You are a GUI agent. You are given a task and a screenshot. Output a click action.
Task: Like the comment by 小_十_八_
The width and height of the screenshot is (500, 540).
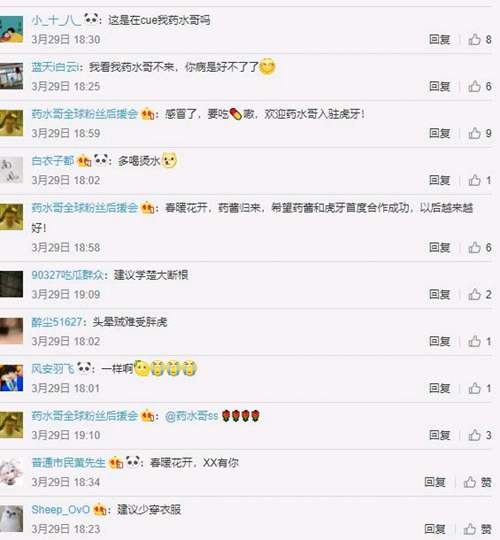click(480, 39)
